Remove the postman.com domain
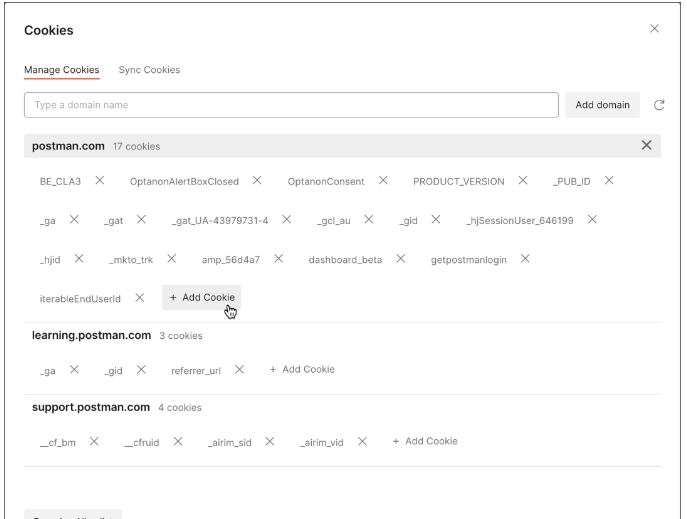Image resolution: width=687 pixels, height=519 pixels. (x=646, y=146)
